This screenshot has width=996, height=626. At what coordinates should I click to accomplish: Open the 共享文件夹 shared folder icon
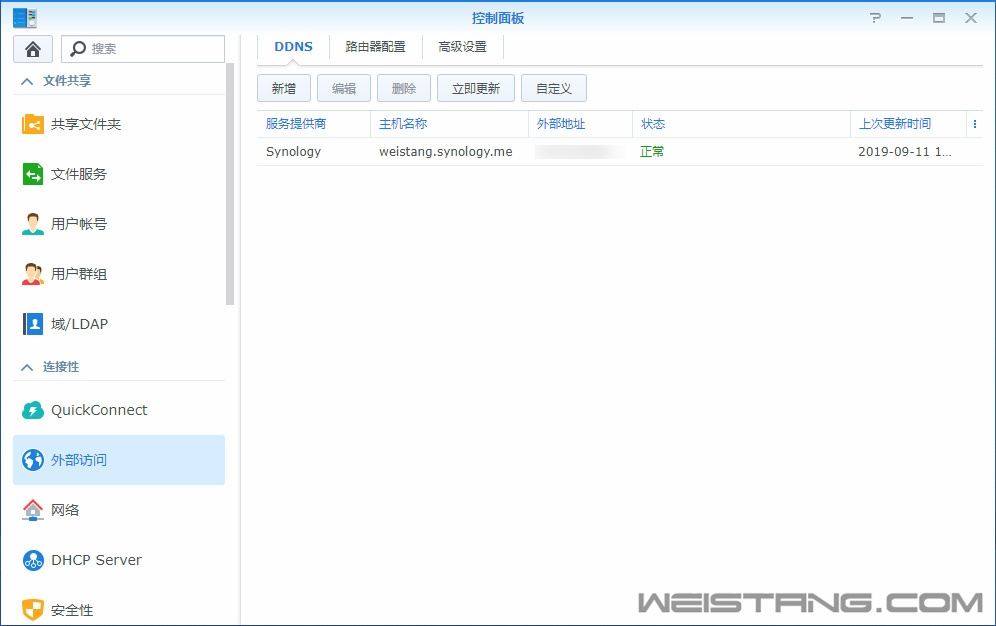click(x=33, y=124)
